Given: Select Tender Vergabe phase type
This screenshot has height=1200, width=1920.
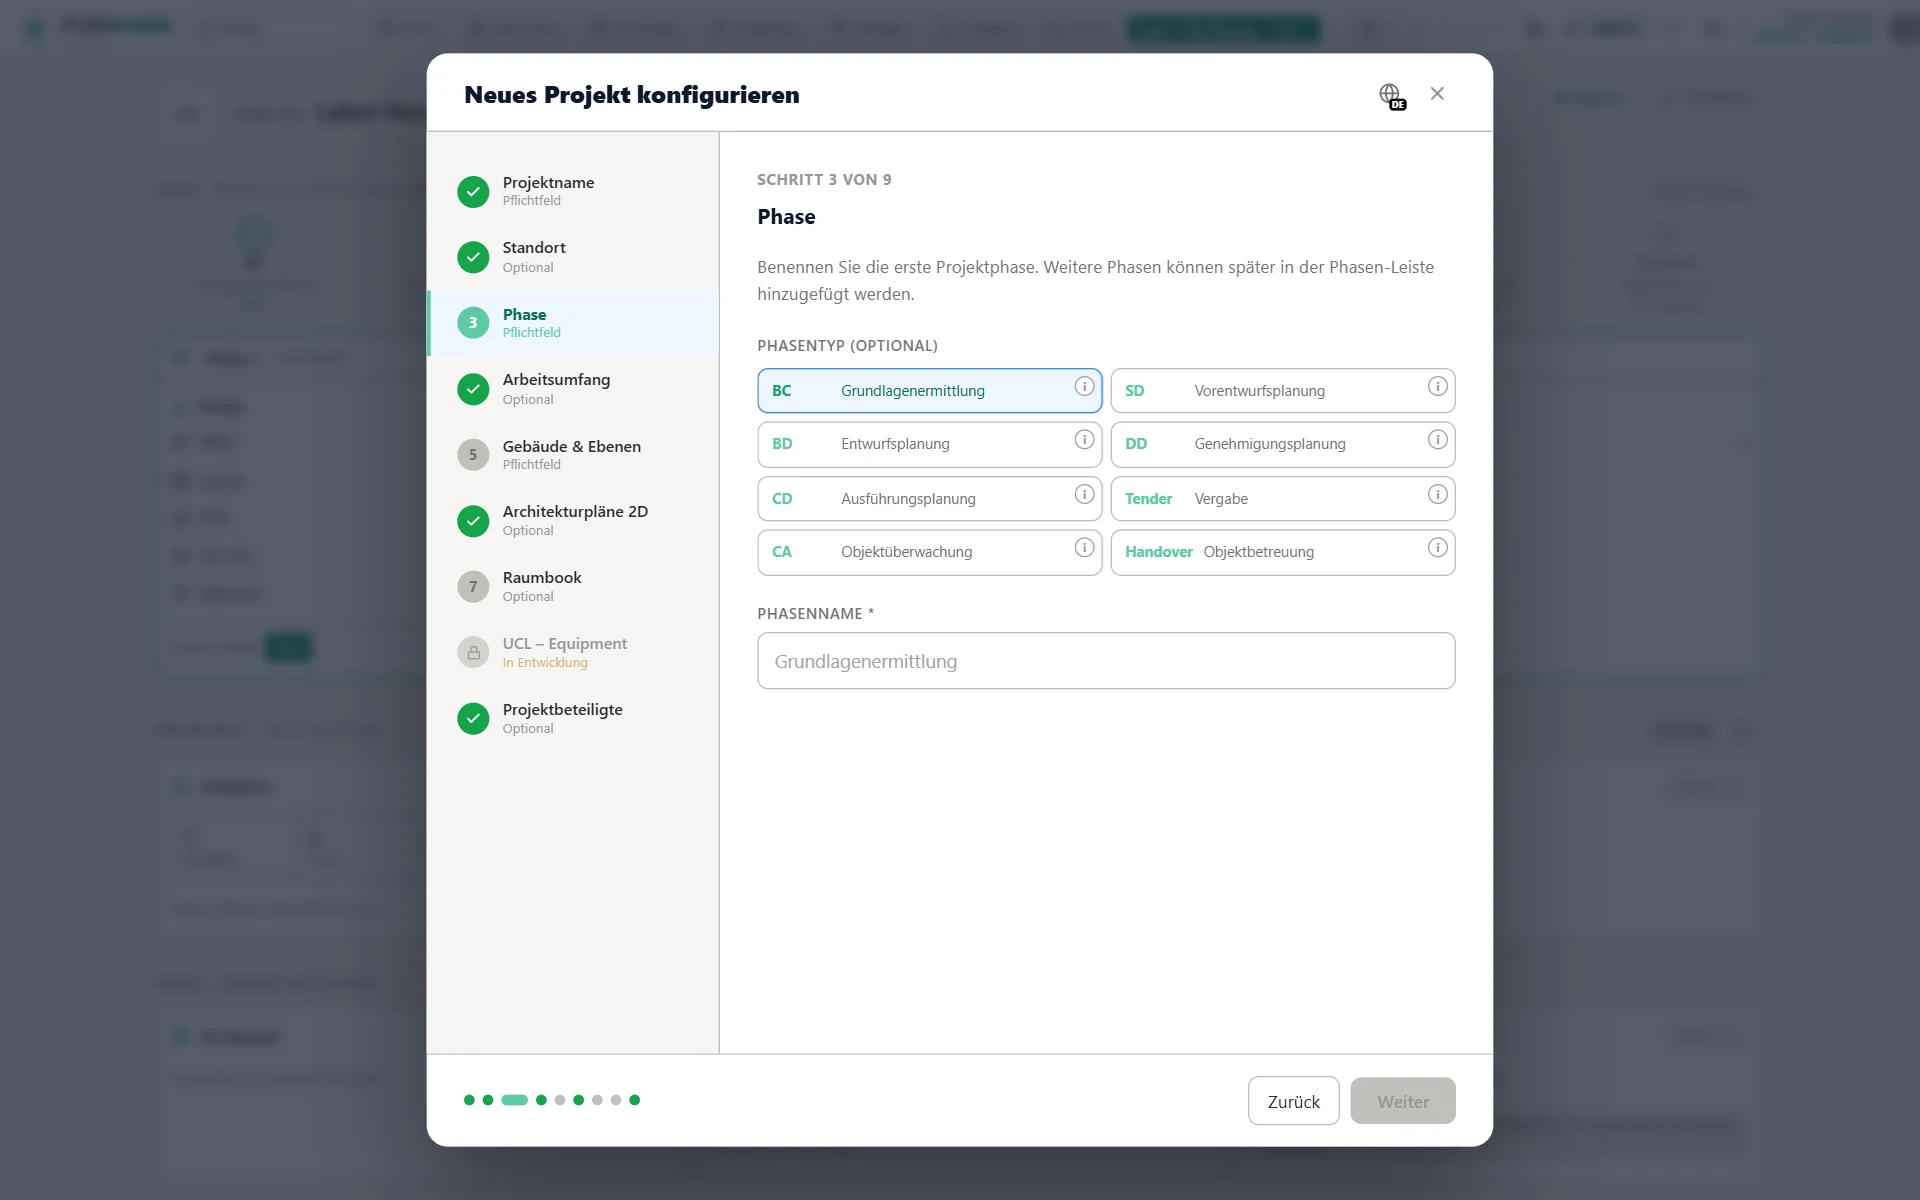Looking at the screenshot, I should coord(1282,498).
